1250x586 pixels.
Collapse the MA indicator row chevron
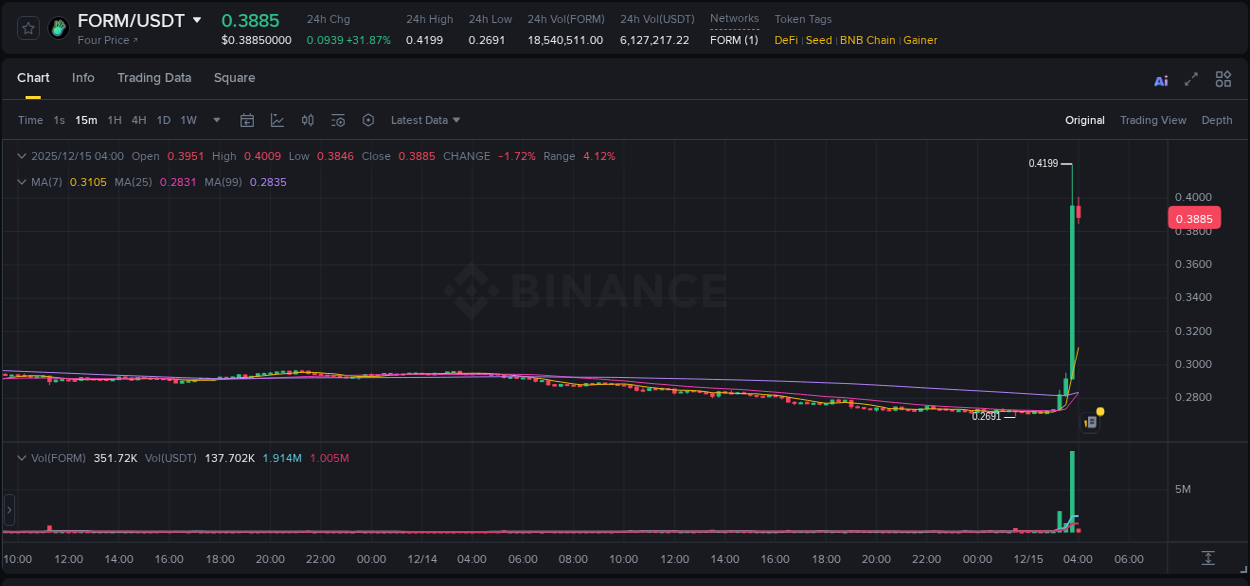point(21,182)
